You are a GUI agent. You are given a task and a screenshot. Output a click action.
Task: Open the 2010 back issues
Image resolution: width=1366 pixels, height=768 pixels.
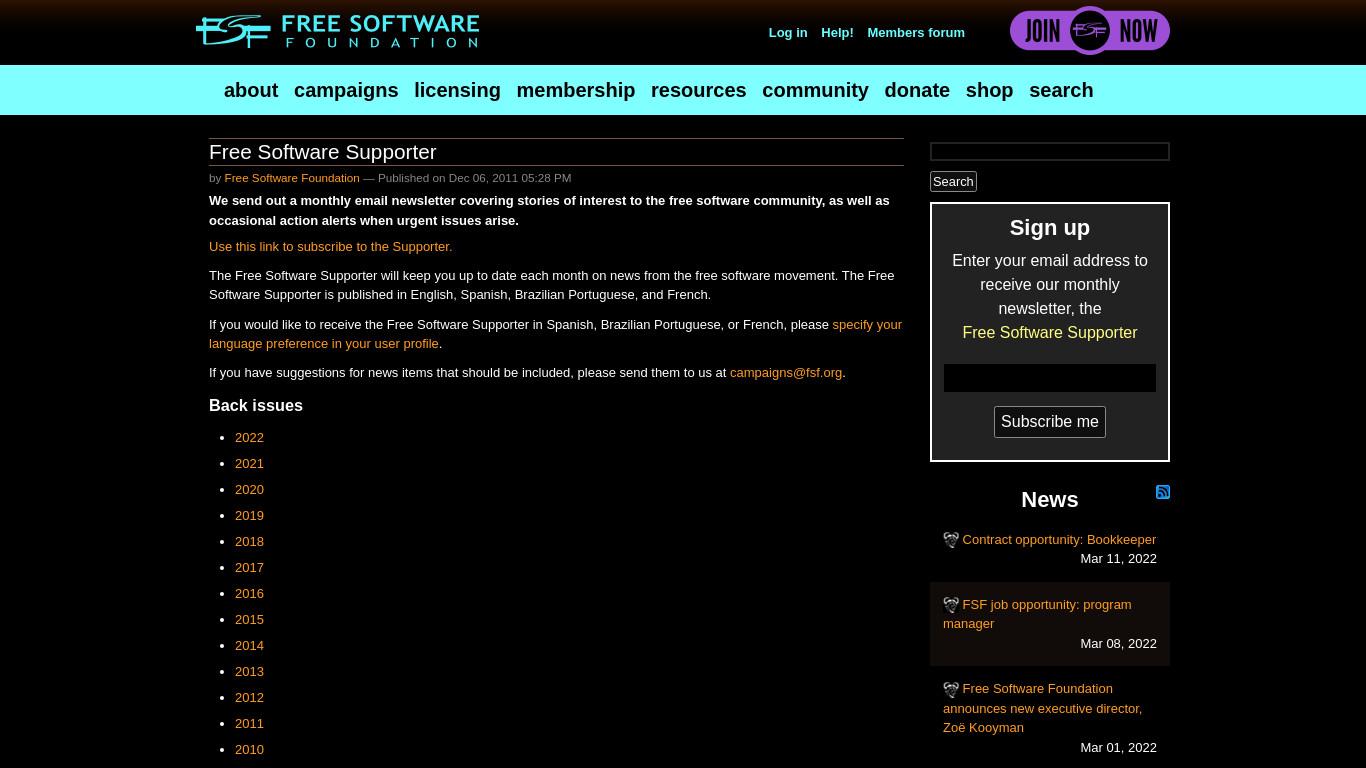click(x=249, y=749)
